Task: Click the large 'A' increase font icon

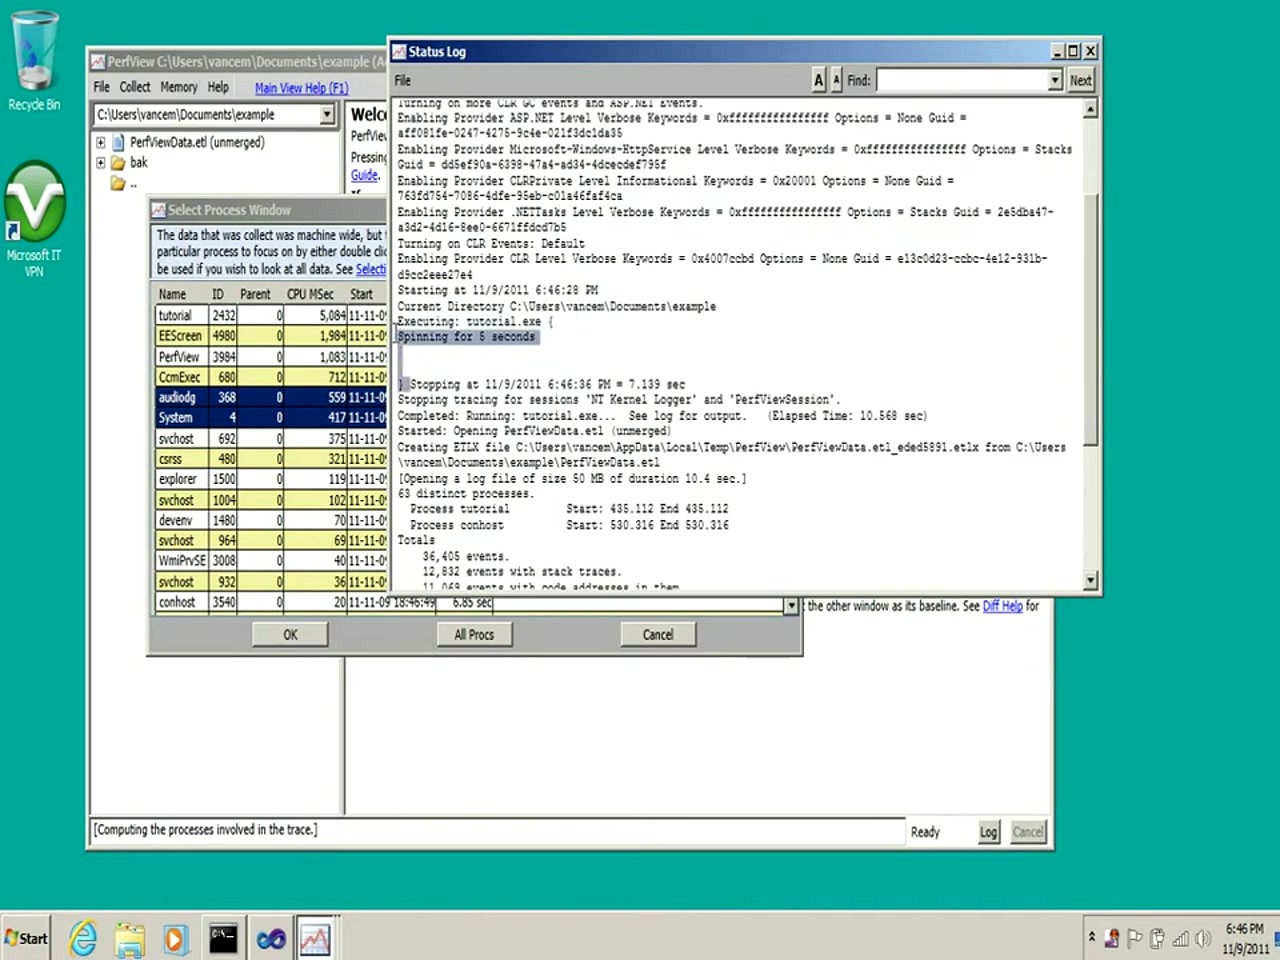Action: pos(818,80)
